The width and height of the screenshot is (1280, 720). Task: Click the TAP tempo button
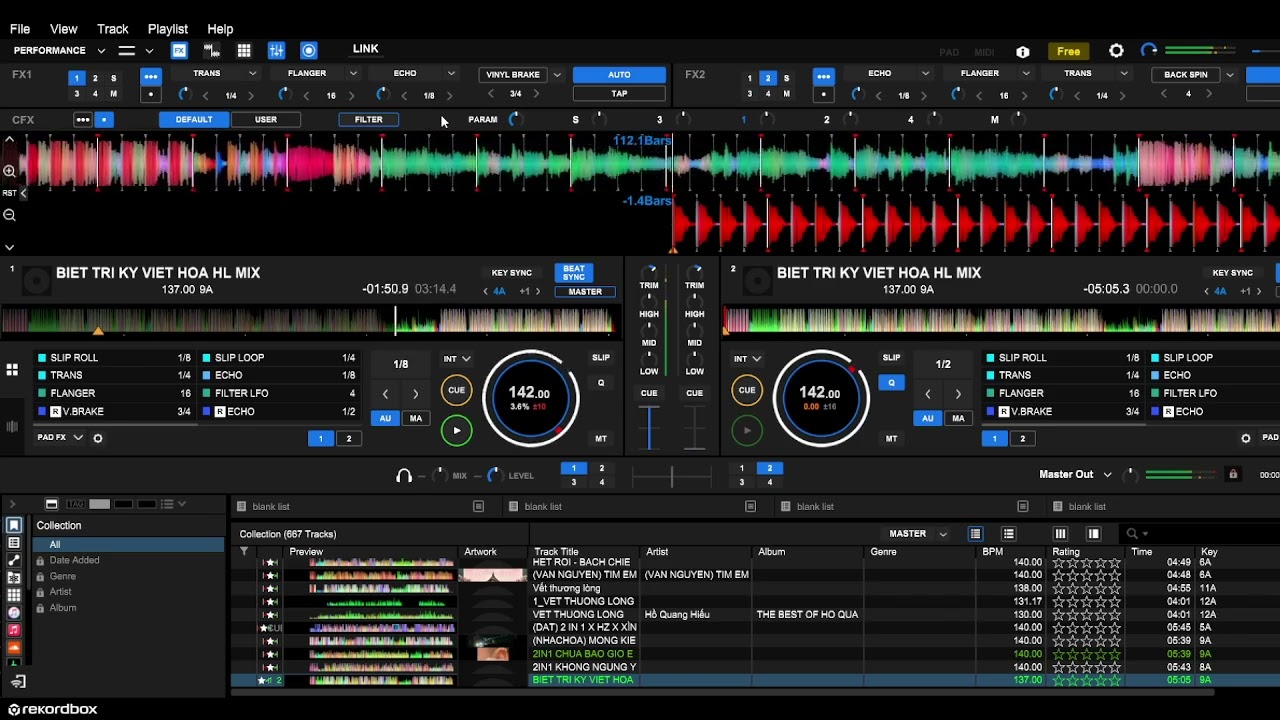[x=619, y=94]
